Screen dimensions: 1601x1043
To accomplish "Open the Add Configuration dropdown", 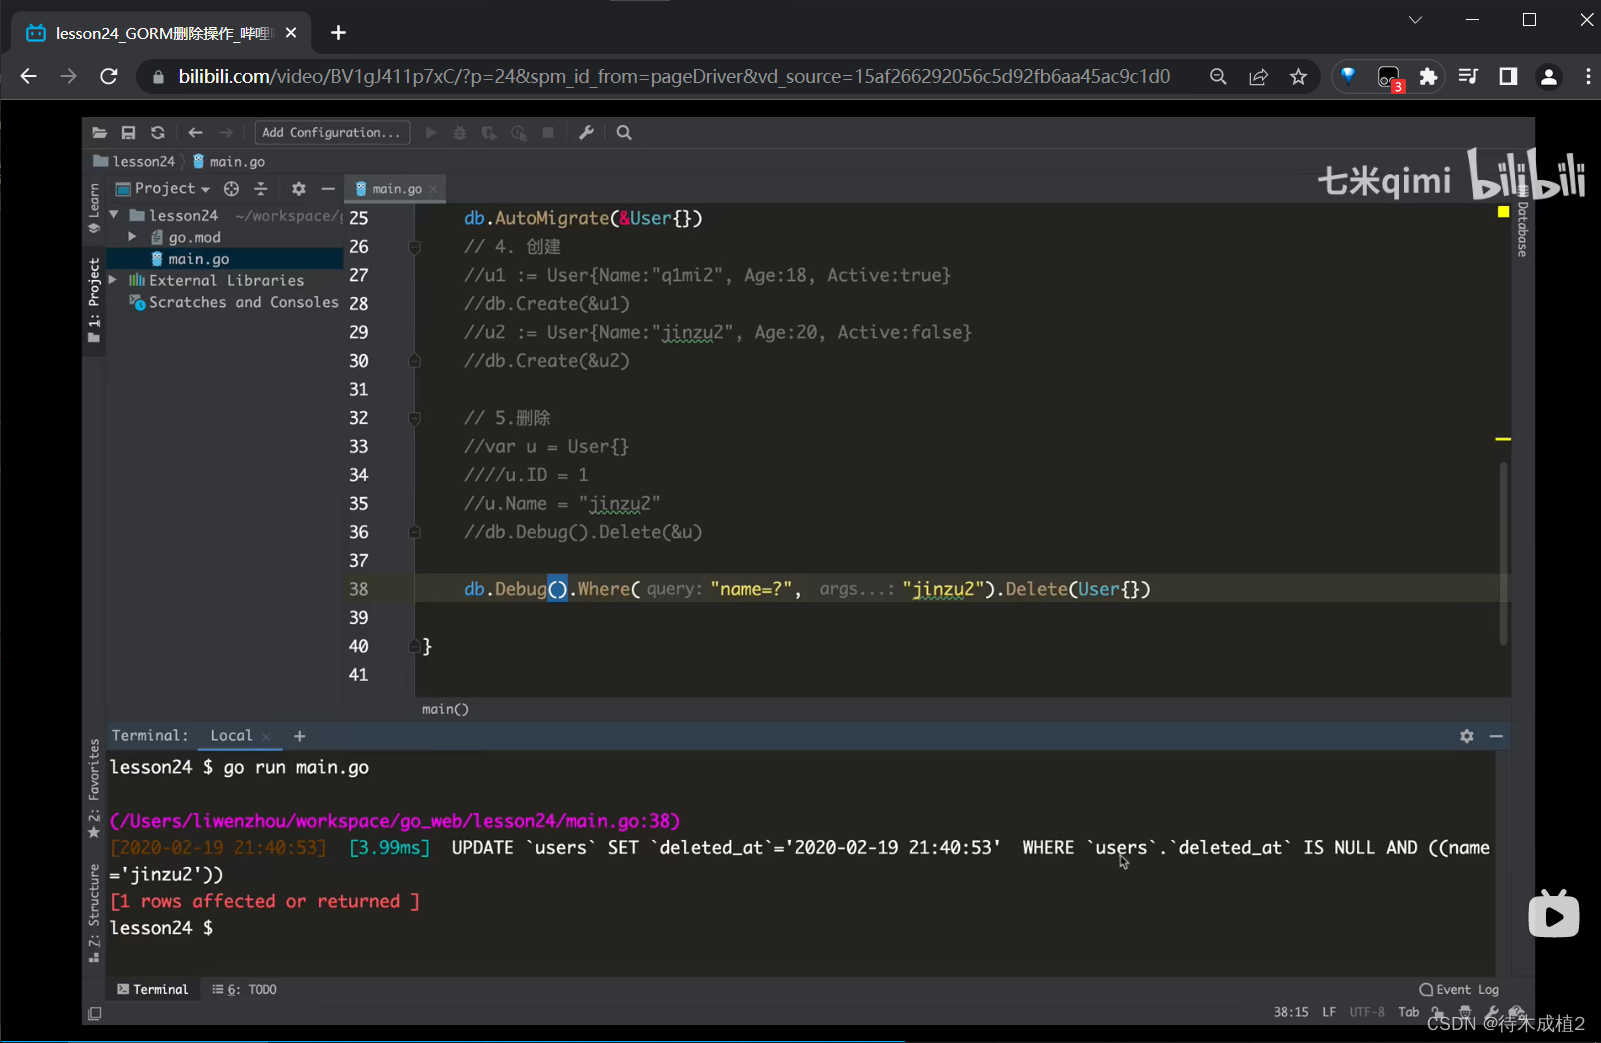I will [x=332, y=132].
